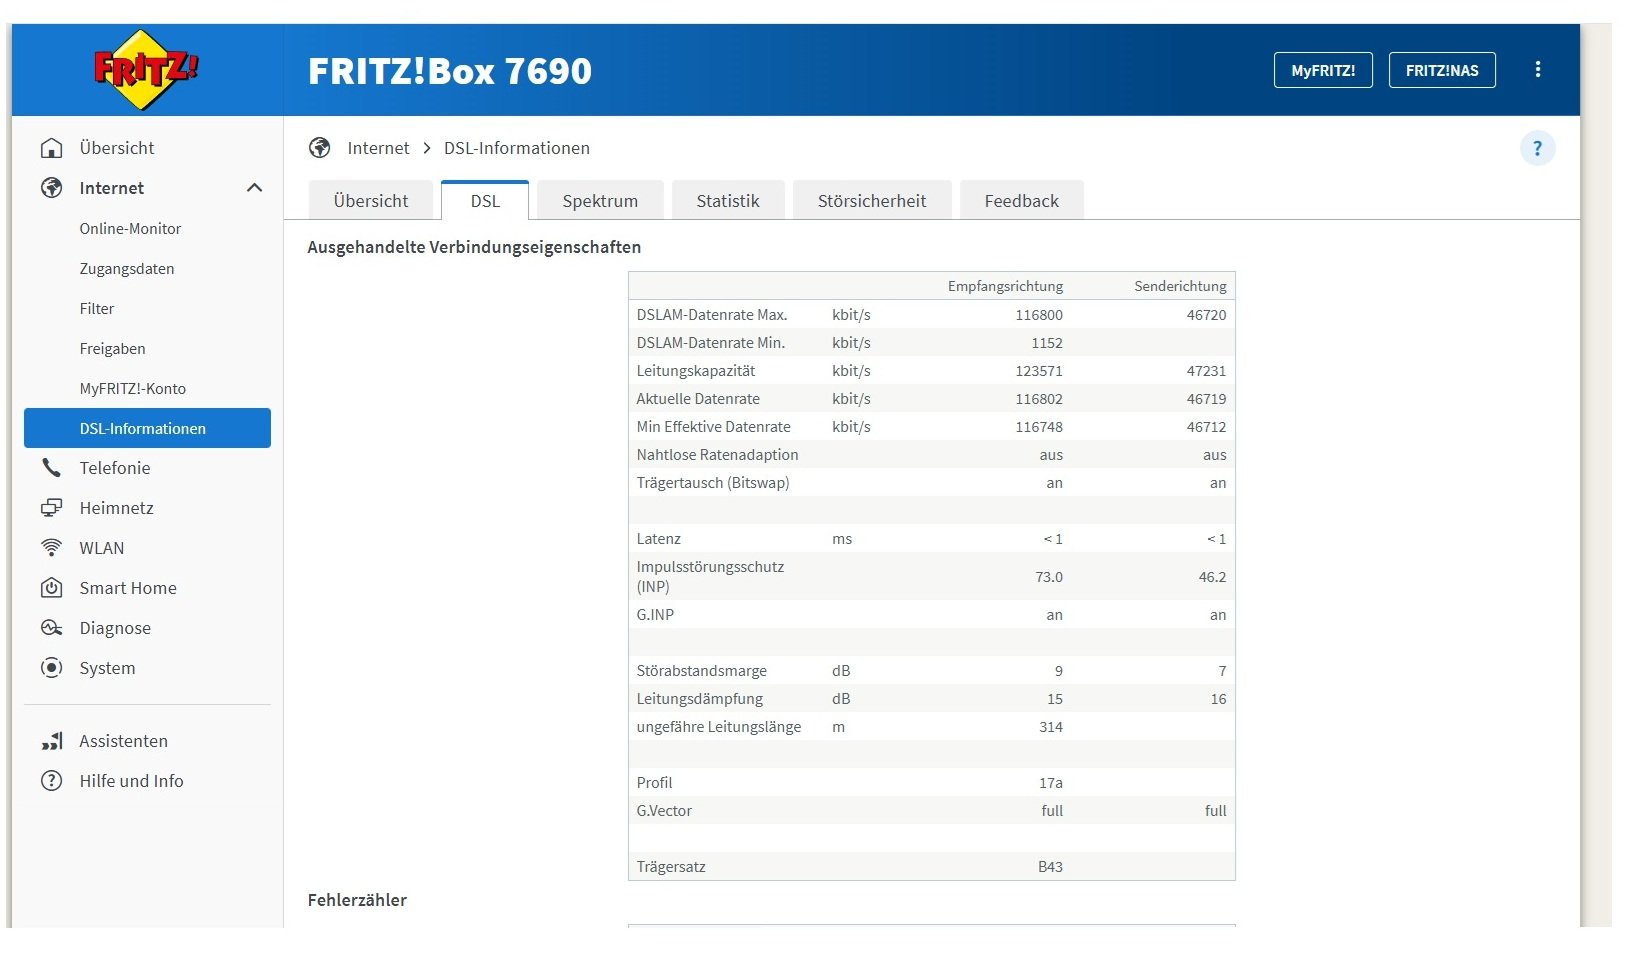Screen dimensions: 1636x977
Task: Click the WLAN wifi icon
Action: 51,548
